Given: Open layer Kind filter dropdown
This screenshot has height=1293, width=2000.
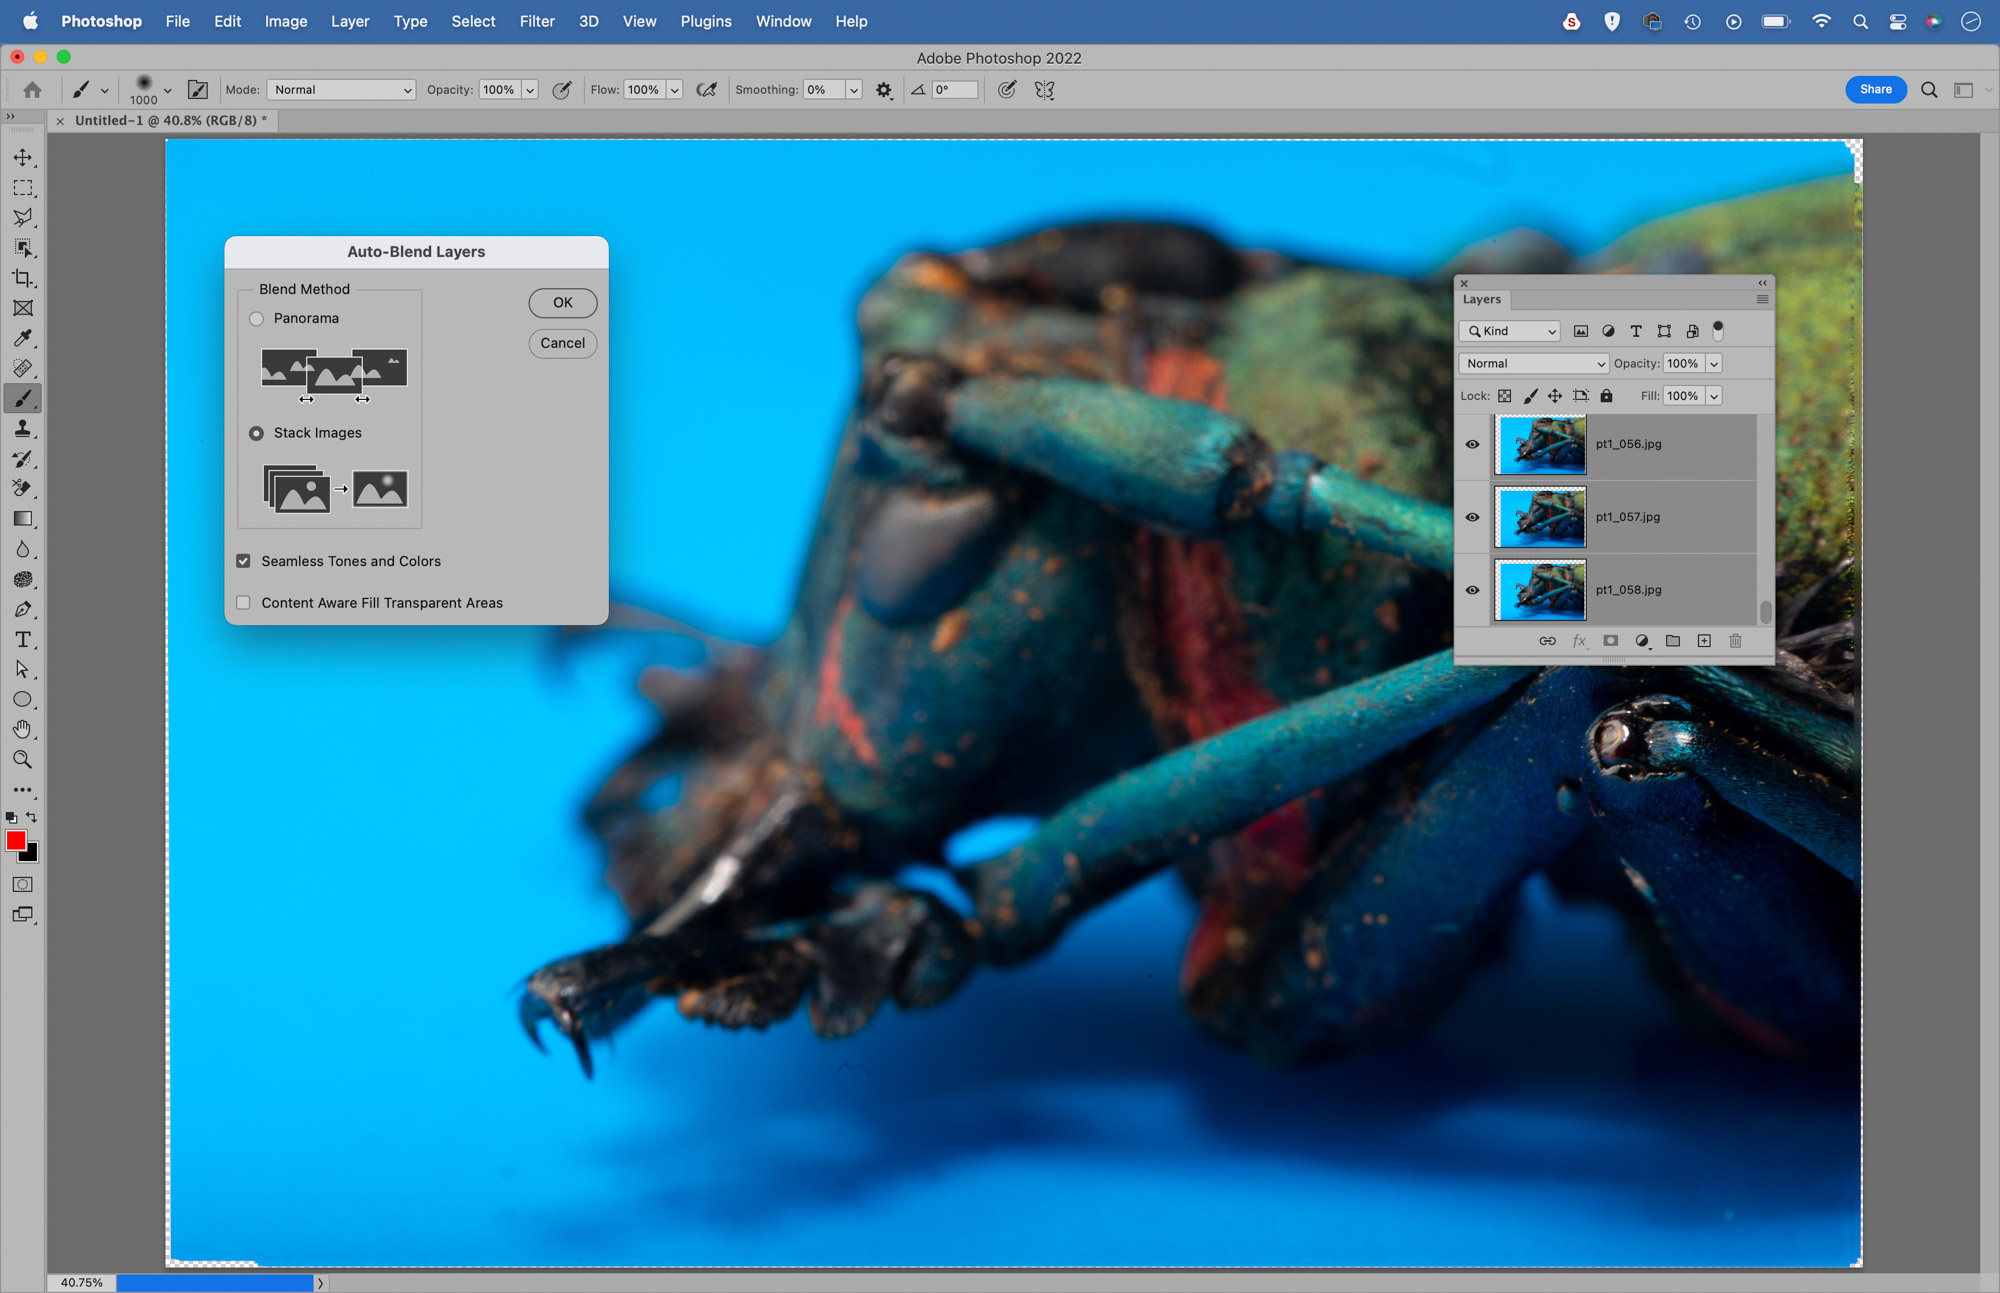Looking at the screenshot, I should pos(1510,331).
